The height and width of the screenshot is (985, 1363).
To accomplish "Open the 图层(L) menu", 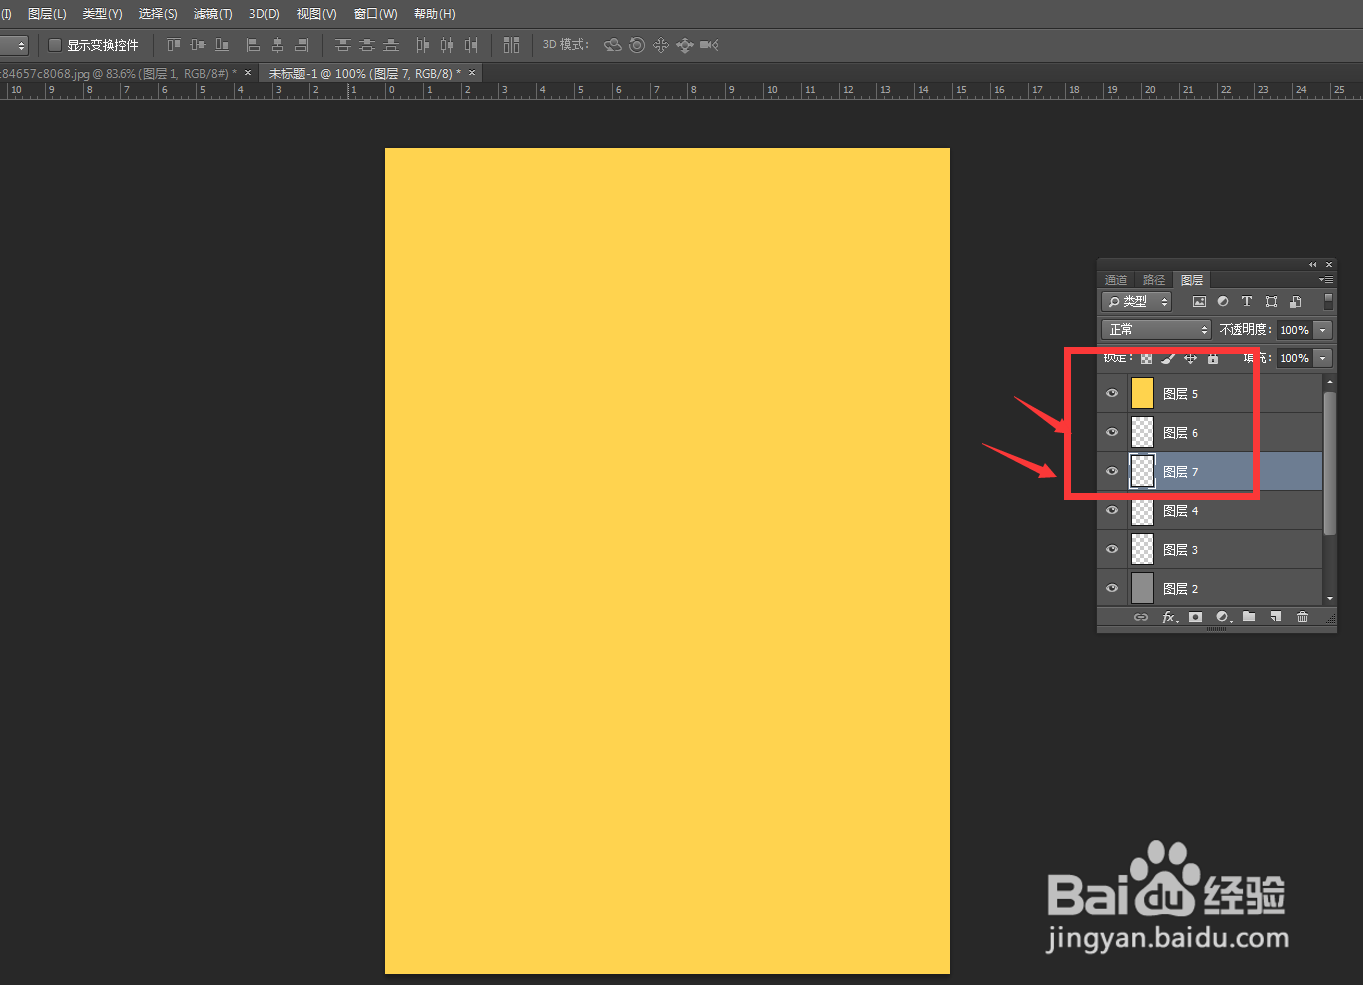I will coord(47,14).
